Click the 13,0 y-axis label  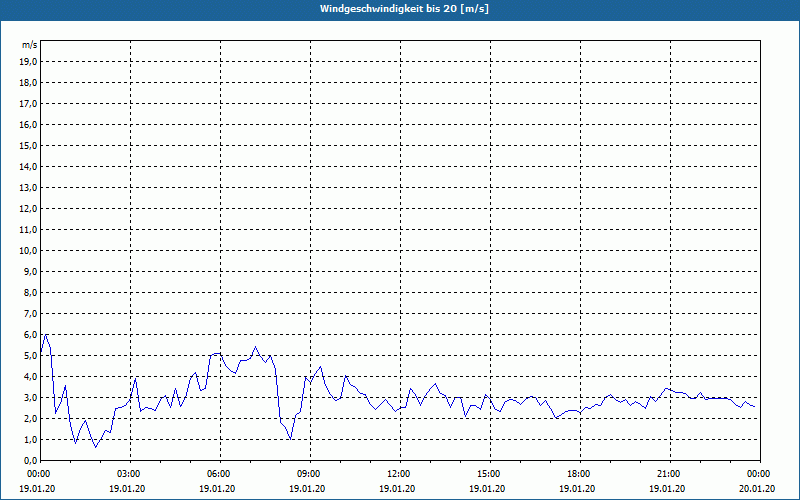click(28, 188)
